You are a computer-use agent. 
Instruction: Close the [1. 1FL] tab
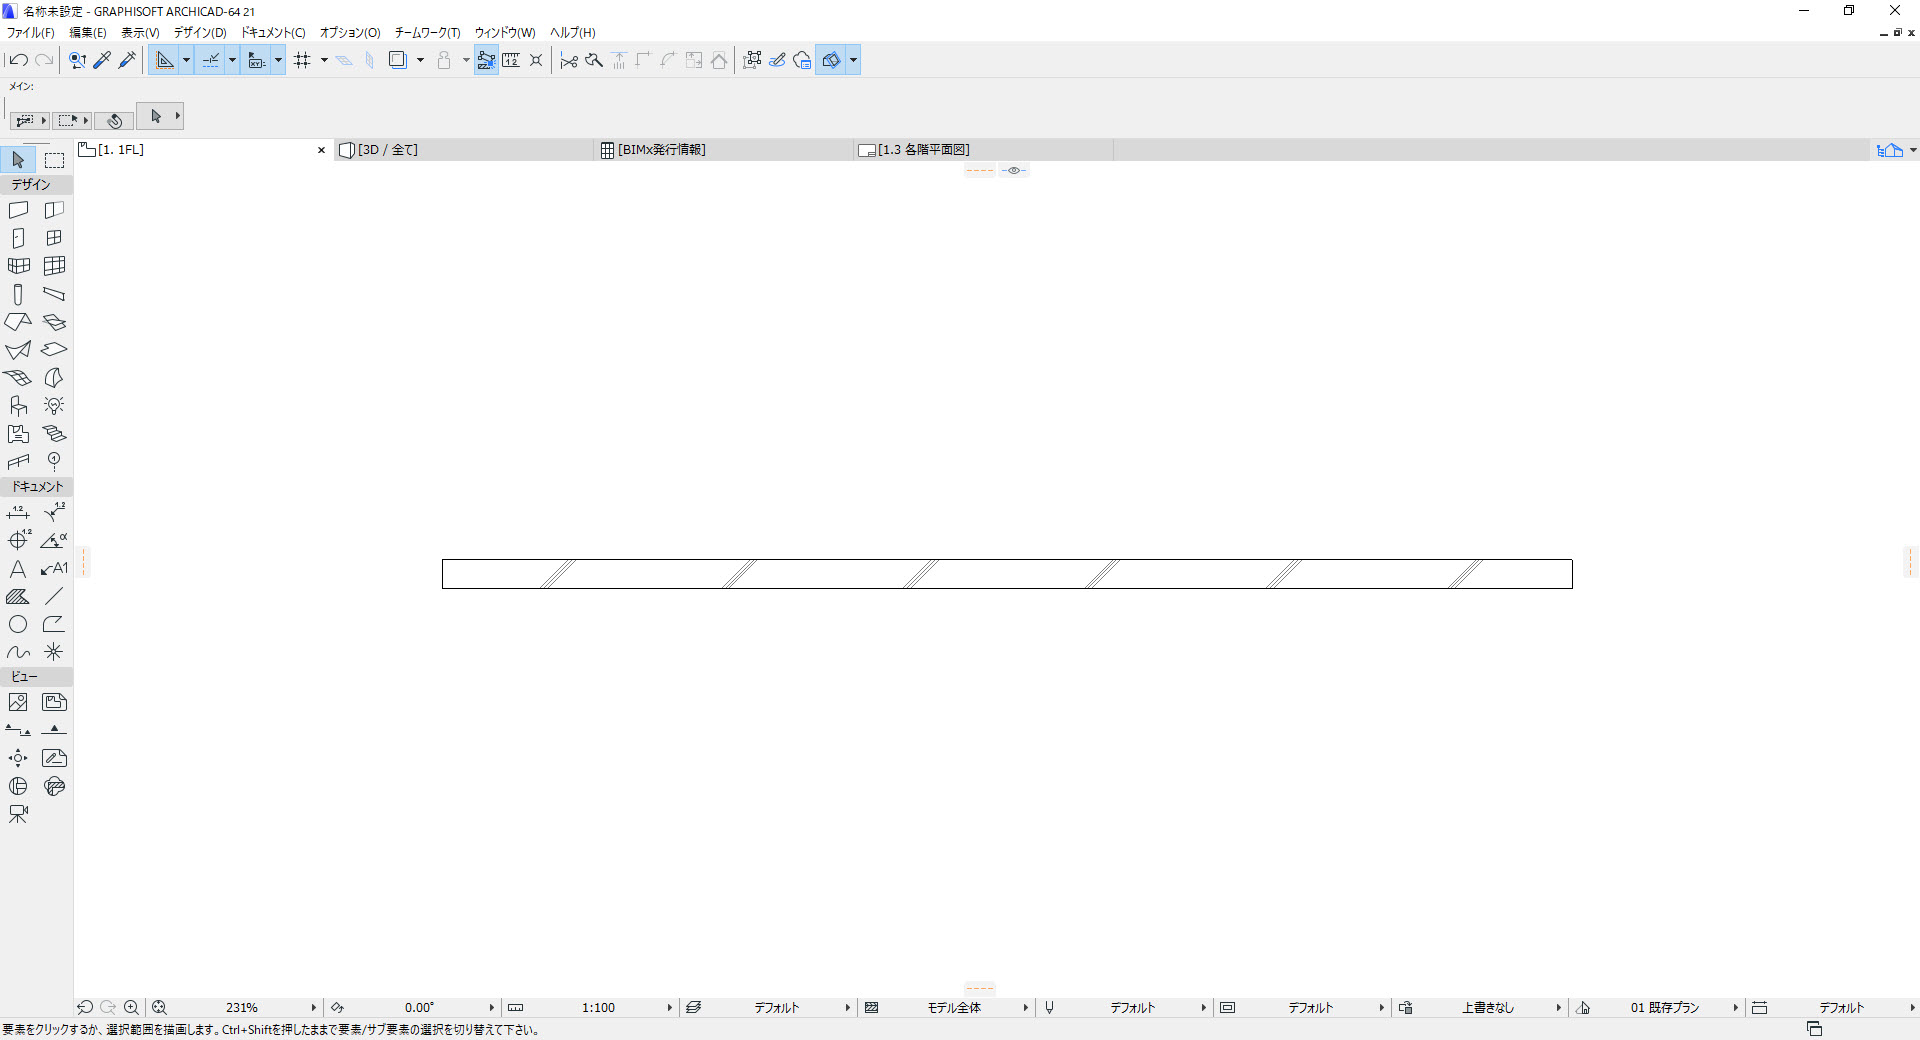click(x=322, y=150)
